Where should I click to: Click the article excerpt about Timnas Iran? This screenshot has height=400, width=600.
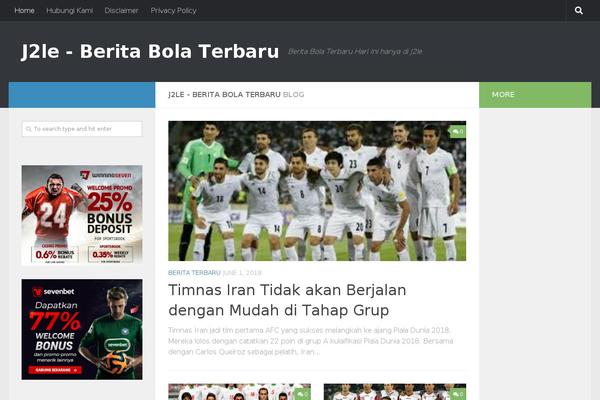311,341
